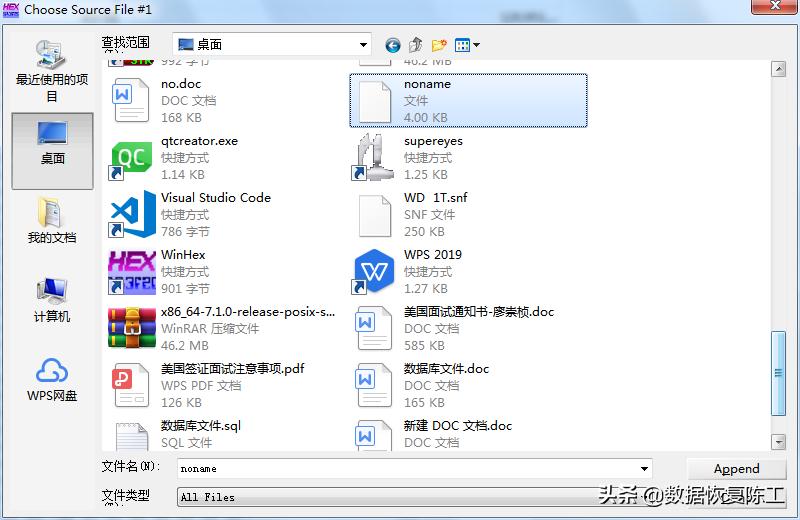Open the view menu icon in toolbar
Screen dimensions: 800x520
click(467, 45)
